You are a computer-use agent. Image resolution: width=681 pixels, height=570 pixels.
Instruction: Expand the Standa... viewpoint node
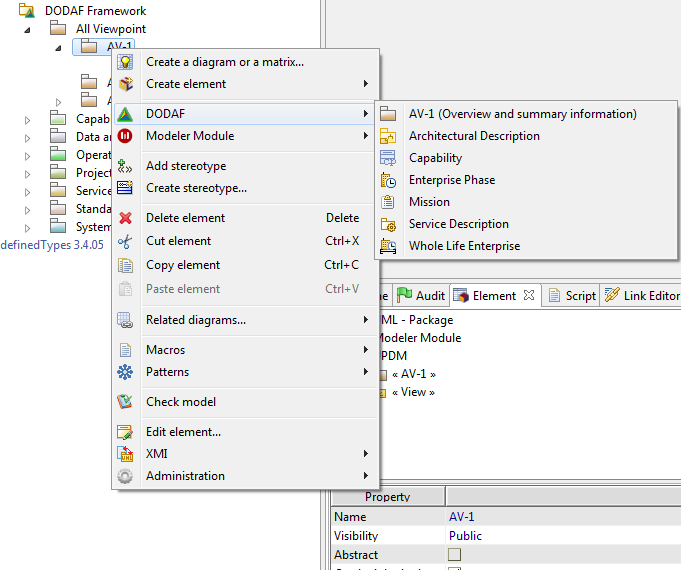pos(27,211)
